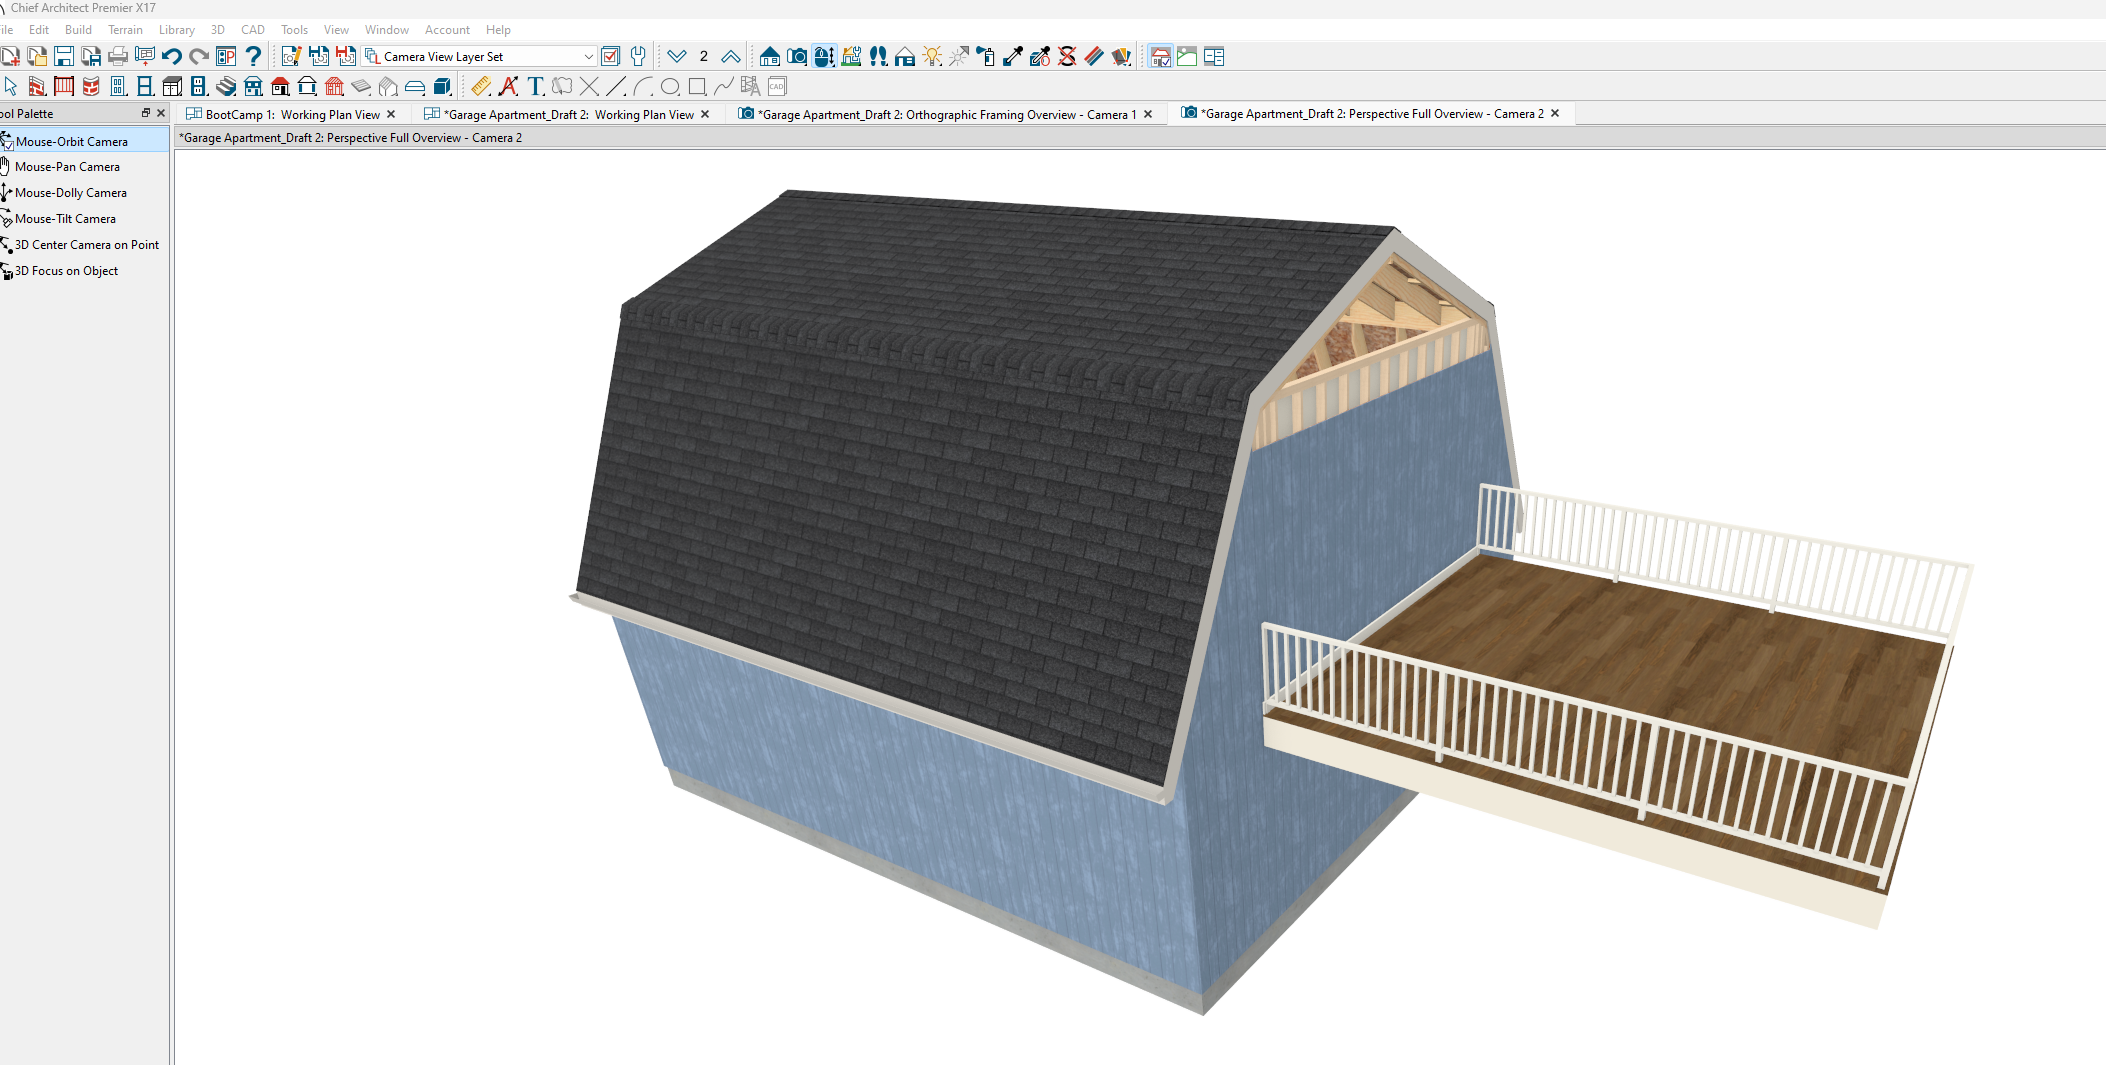
Task: Close the BootCamp 1 Working Plan tab
Action: tap(391, 115)
